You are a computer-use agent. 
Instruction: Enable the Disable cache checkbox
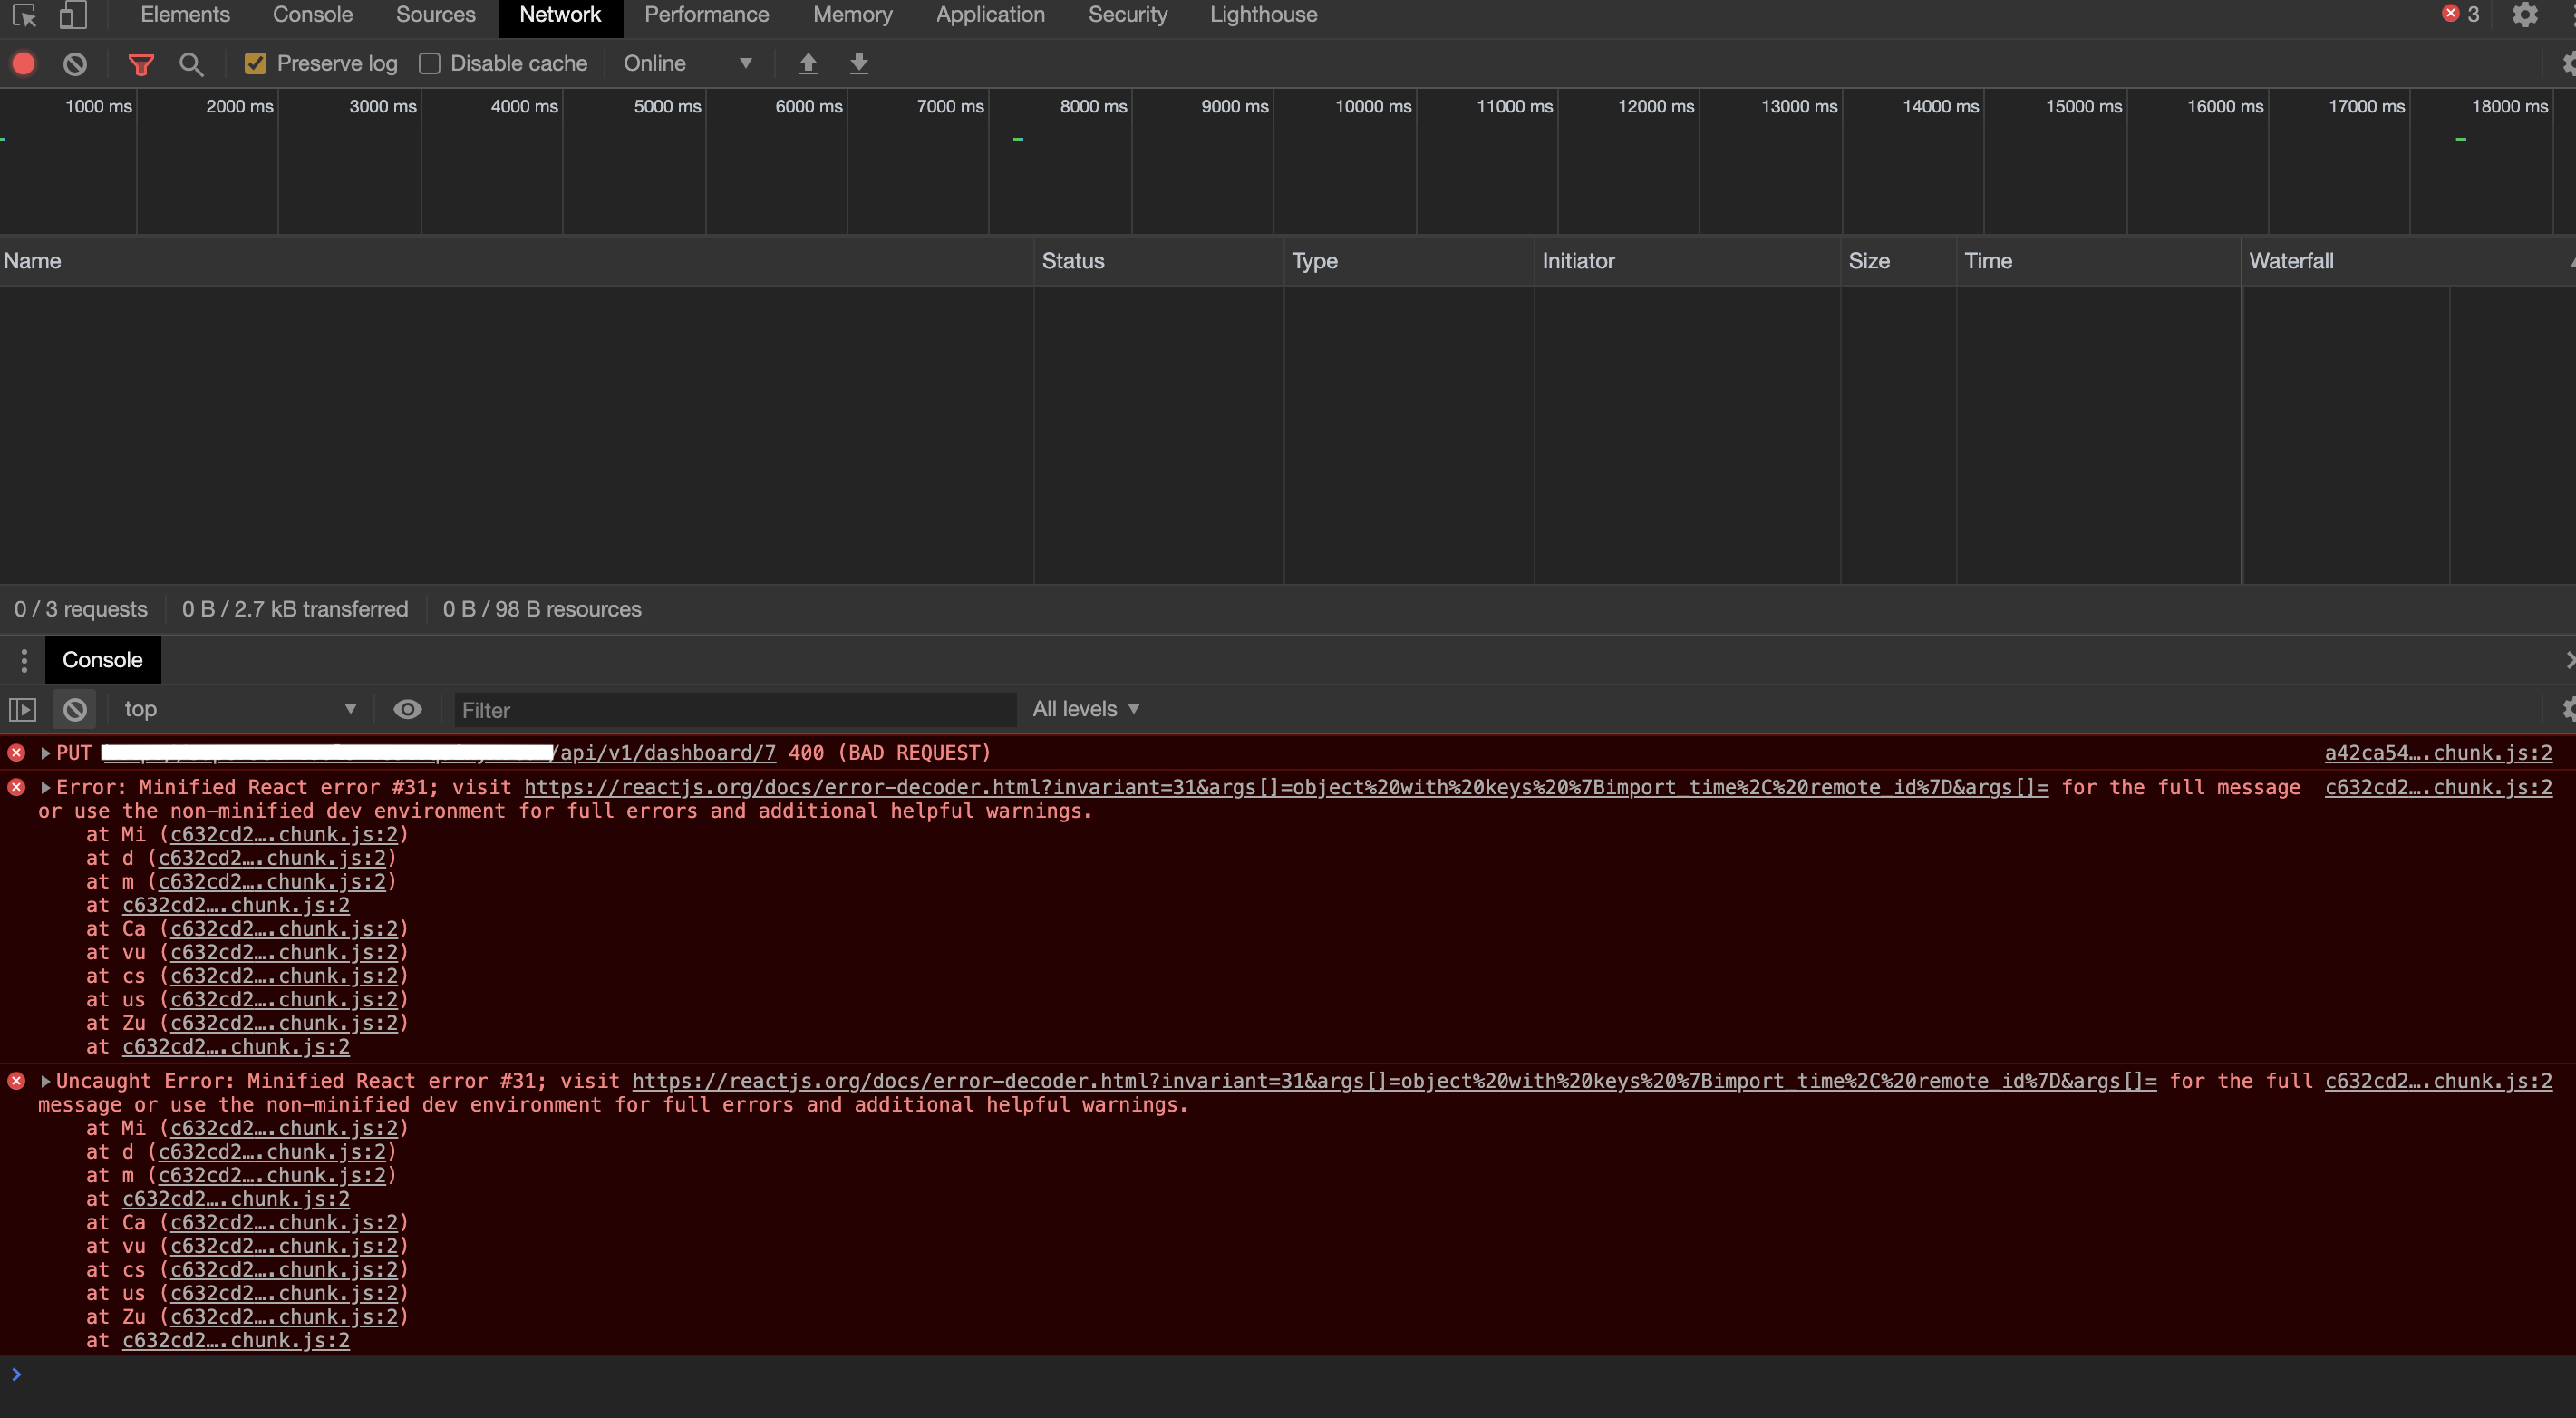[x=430, y=64]
